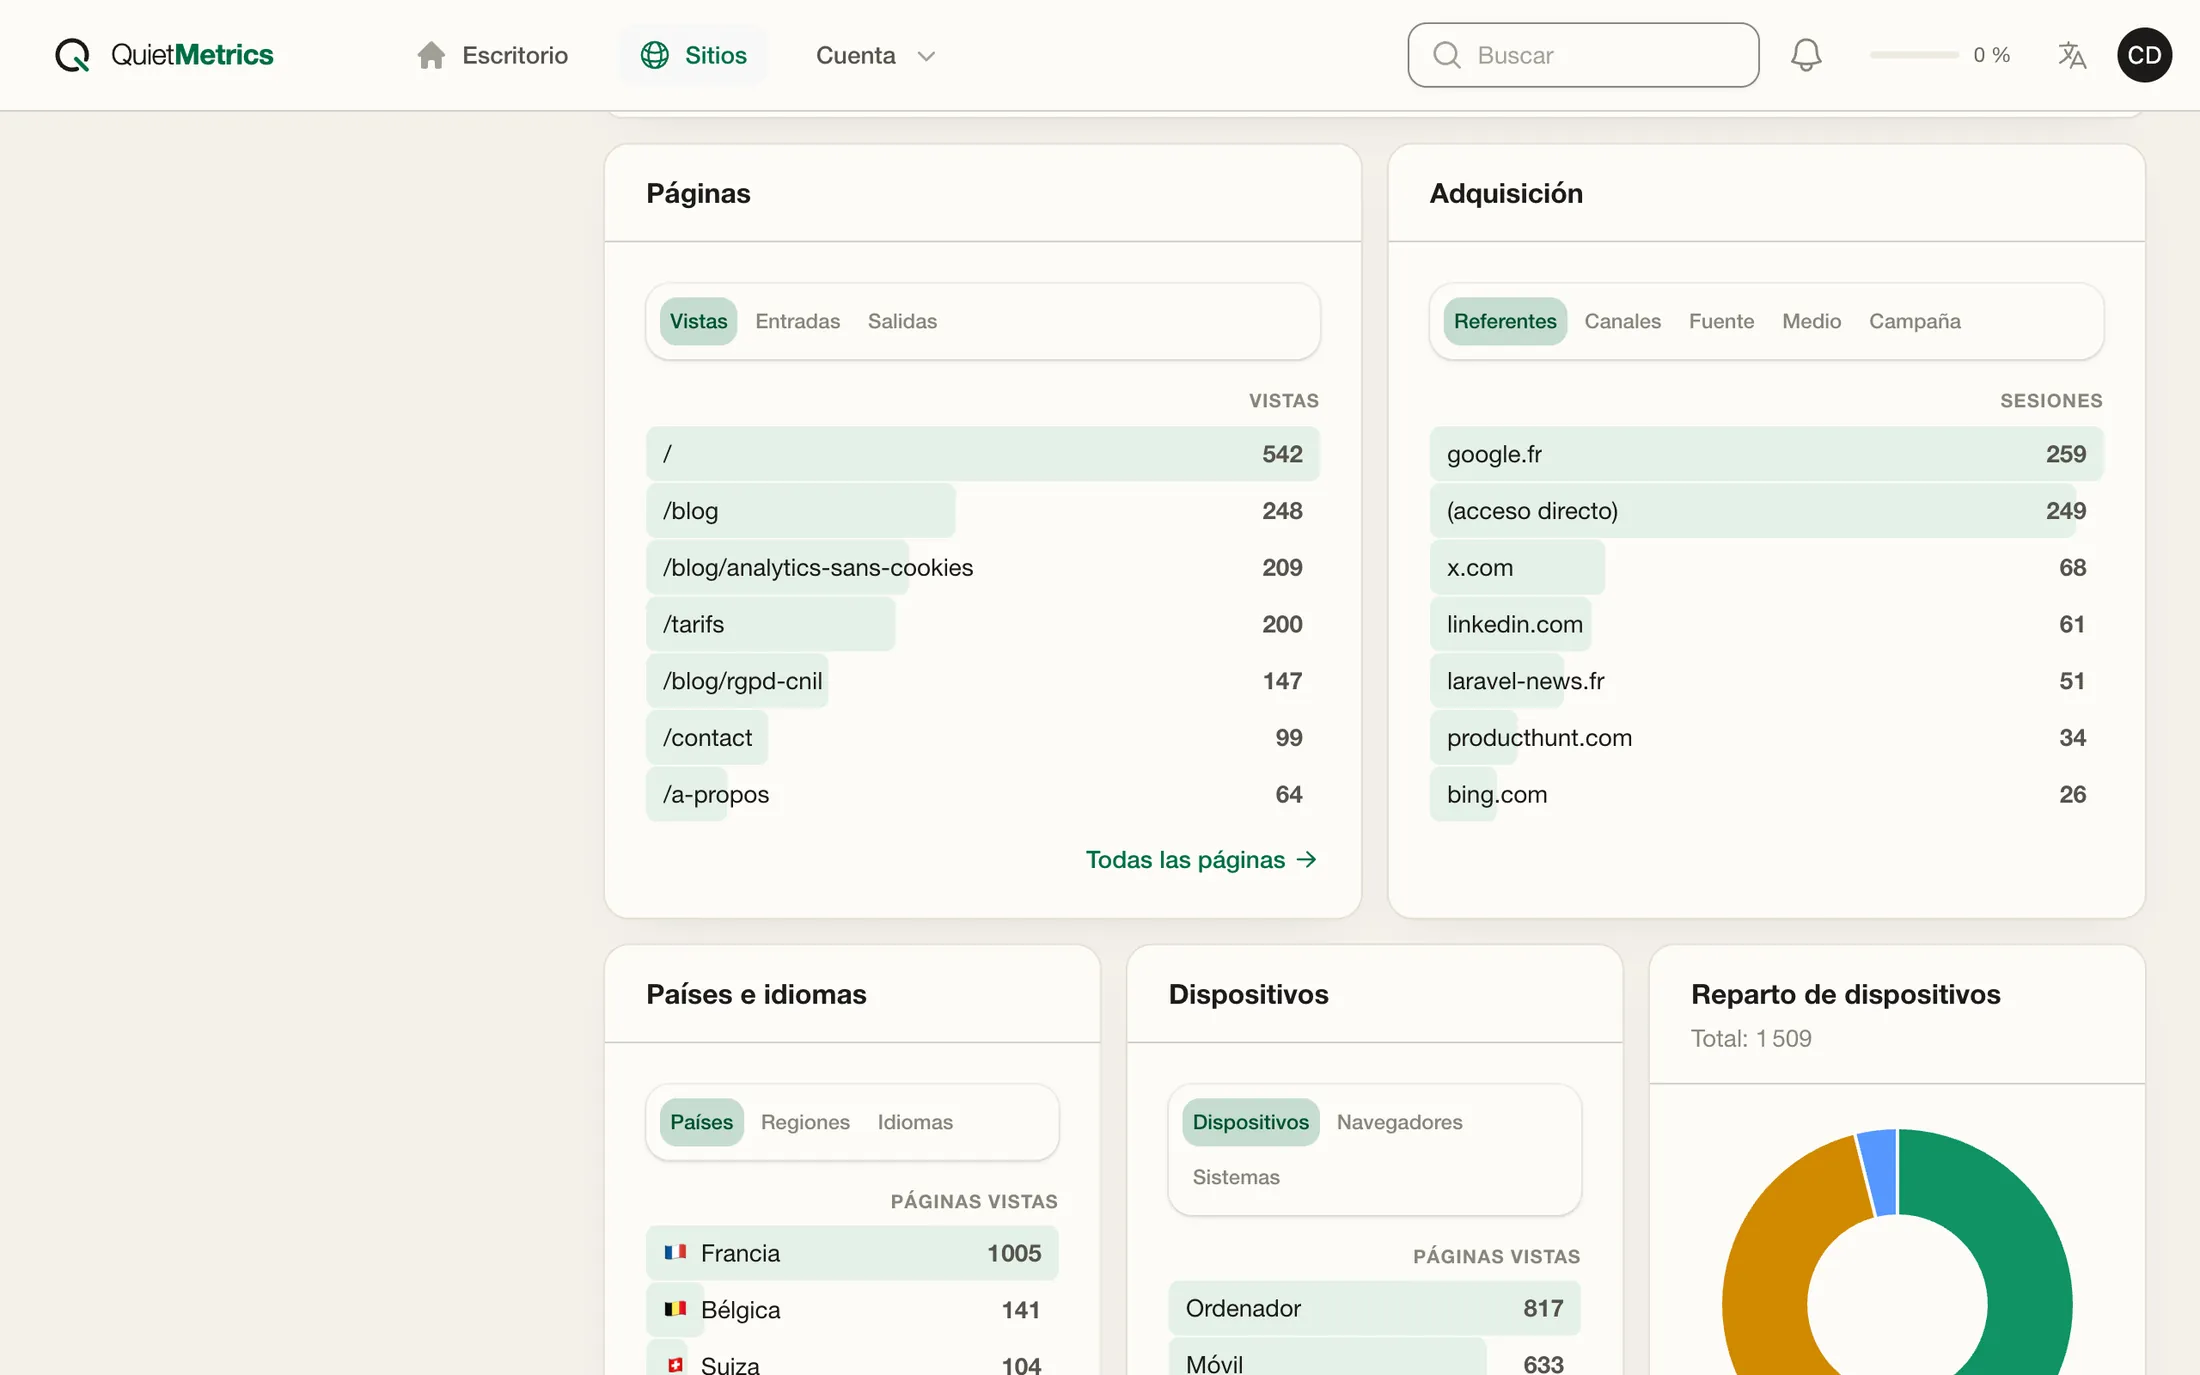
Task: Click the SESIONES column header
Action: 2051,400
